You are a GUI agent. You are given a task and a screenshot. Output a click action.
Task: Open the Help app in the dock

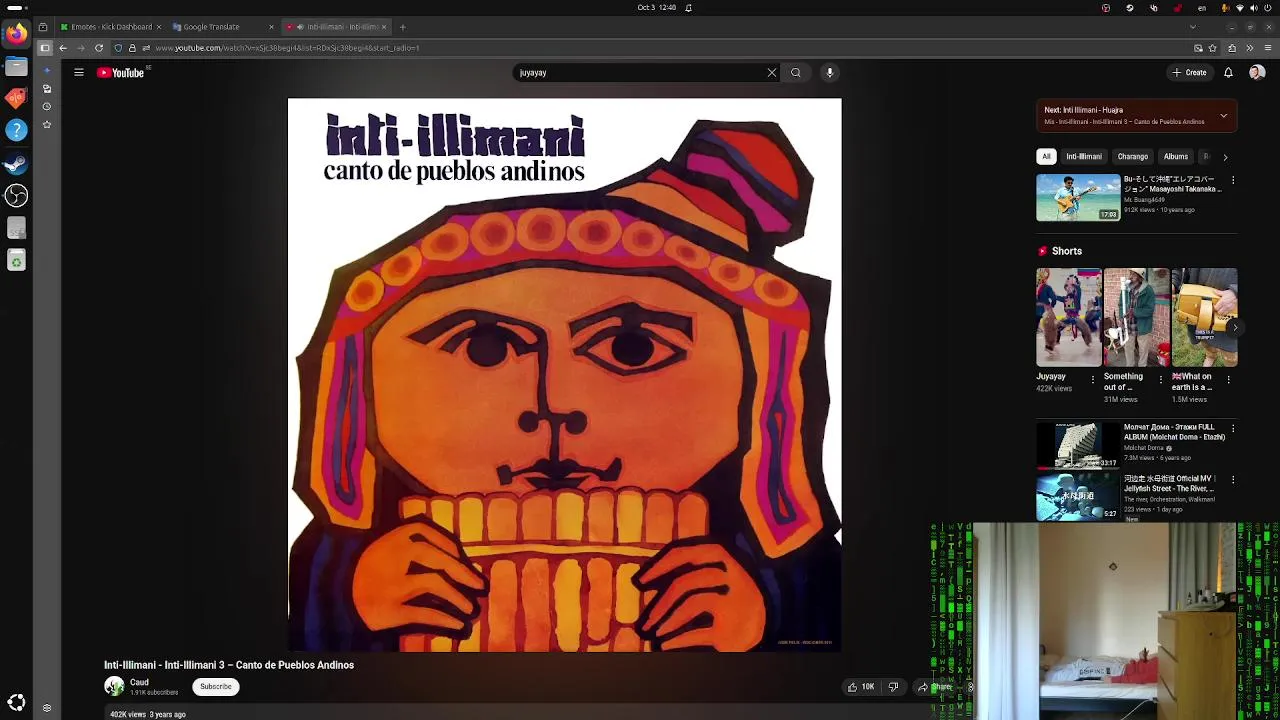tap(16, 130)
